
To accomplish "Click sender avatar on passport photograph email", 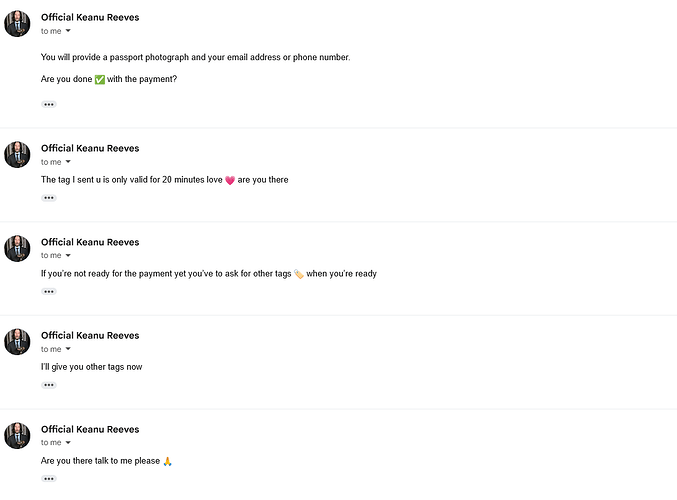I will [17, 24].
